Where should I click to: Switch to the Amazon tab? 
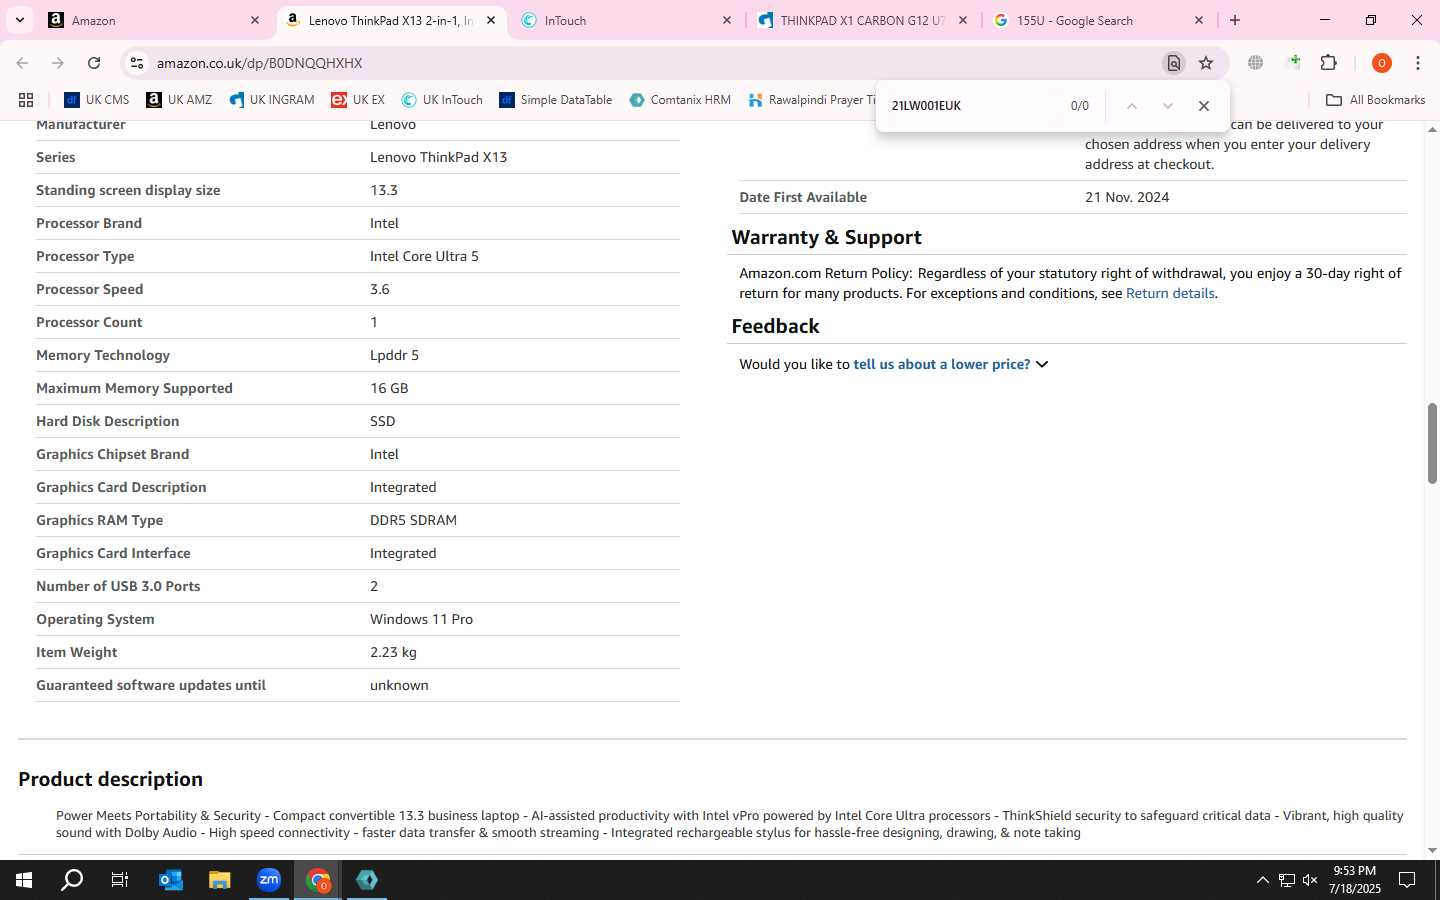150,20
